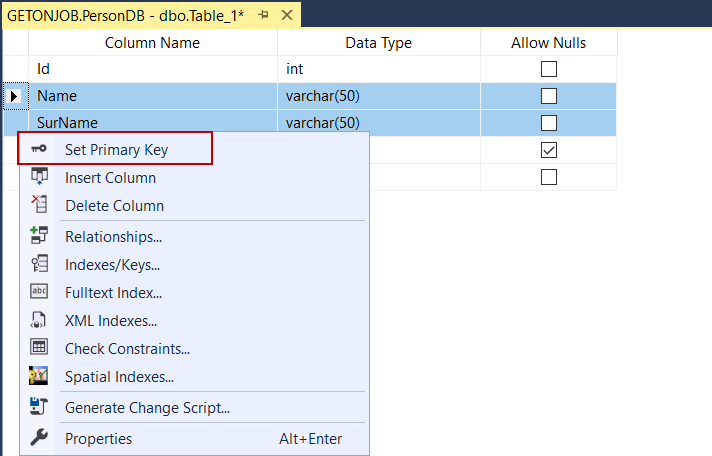Click the Relationships icon in the menu
Viewport: 712px width, 456px height.
39,237
